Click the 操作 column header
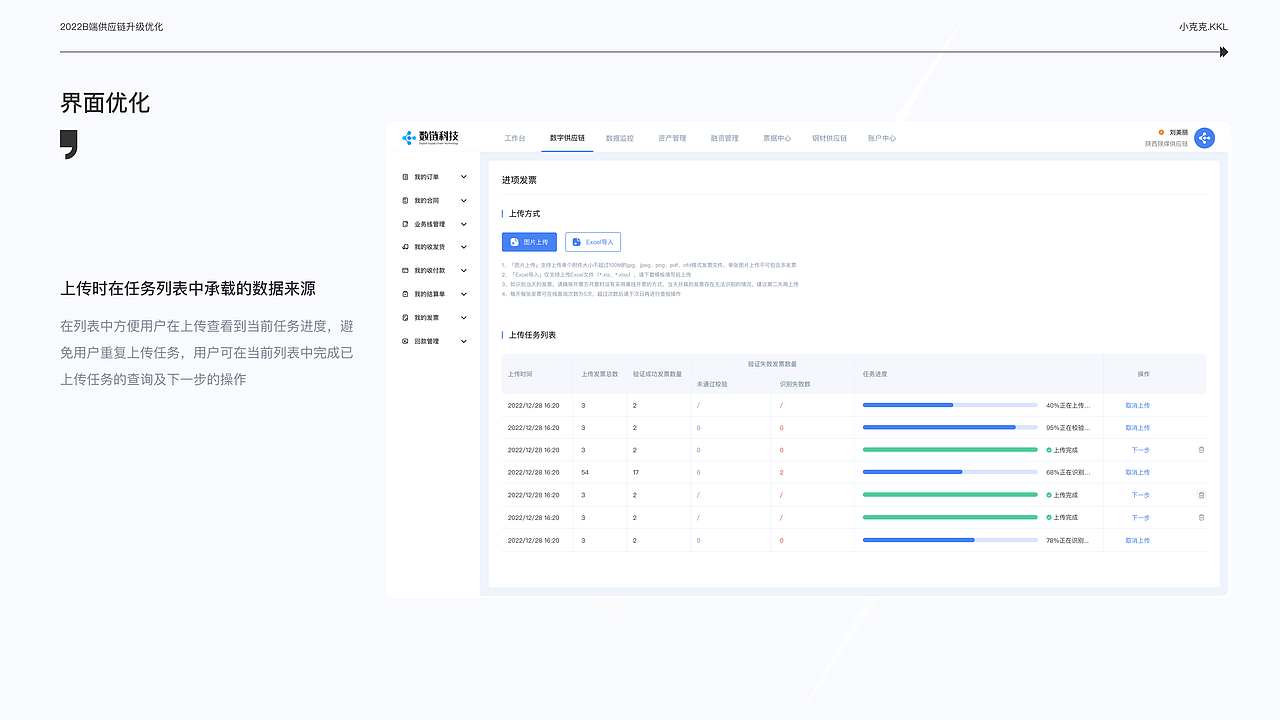The height and width of the screenshot is (720, 1280). [1143, 374]
